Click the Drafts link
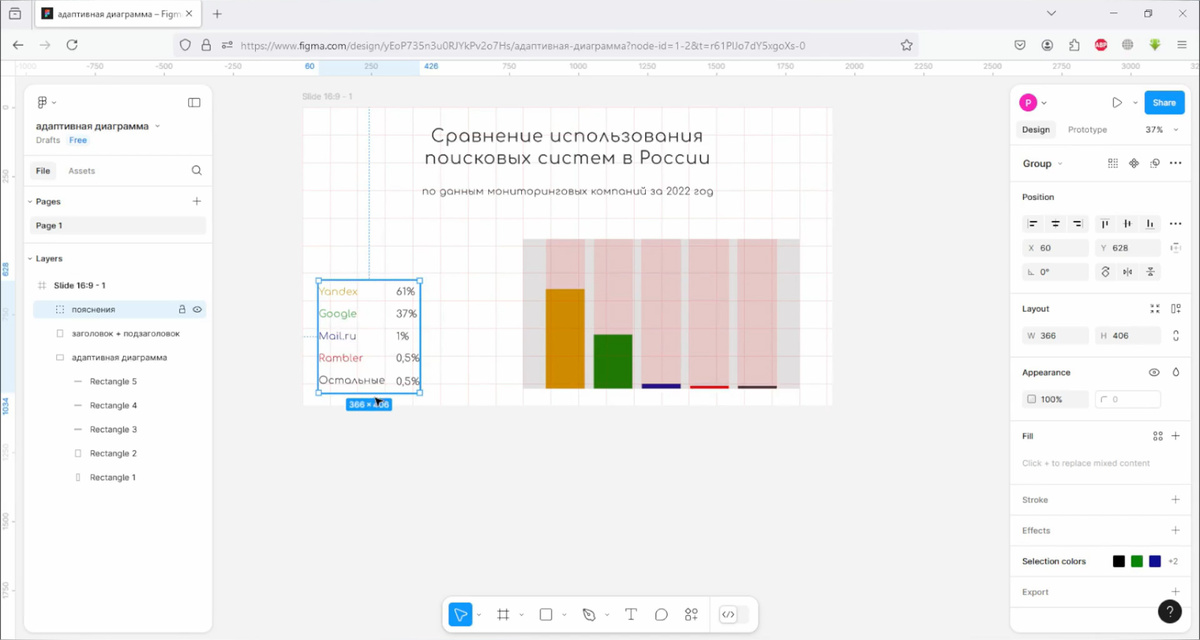Viewport: 1200px width, 640px height. click(48, 141)
